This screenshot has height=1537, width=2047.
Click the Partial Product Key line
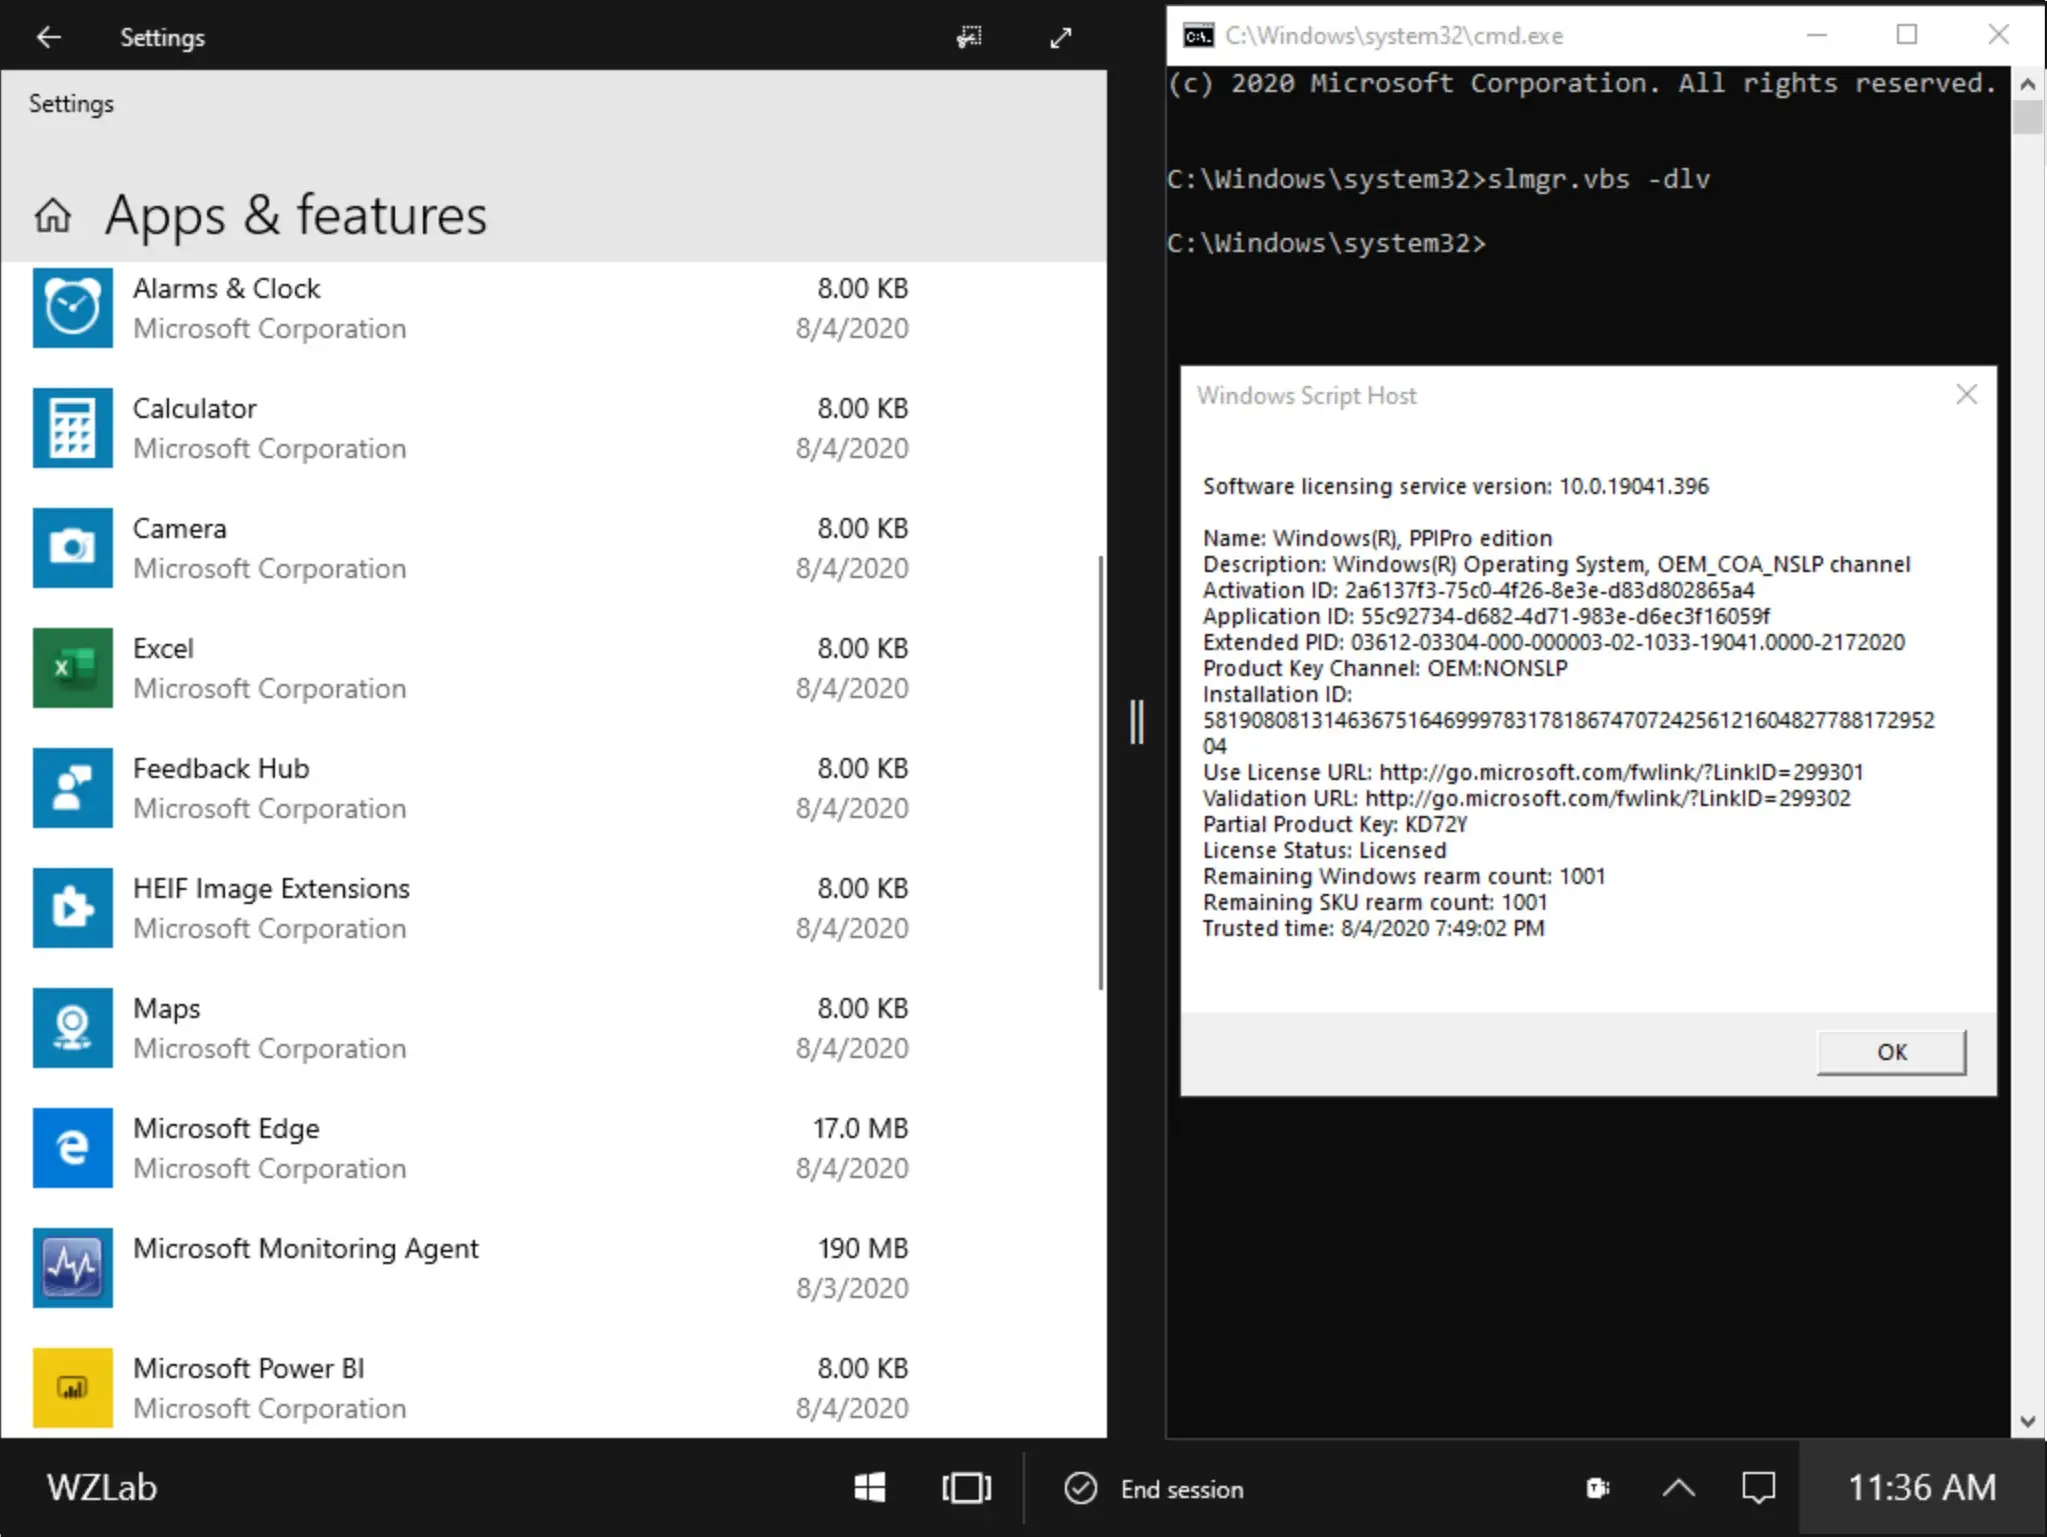pos(1335,825)
